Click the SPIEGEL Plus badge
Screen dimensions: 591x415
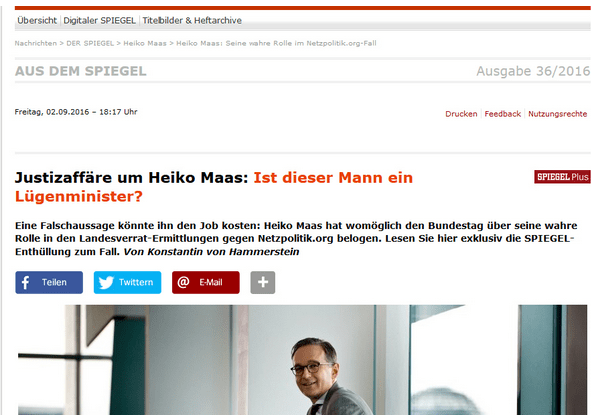[x=562, y=177]
